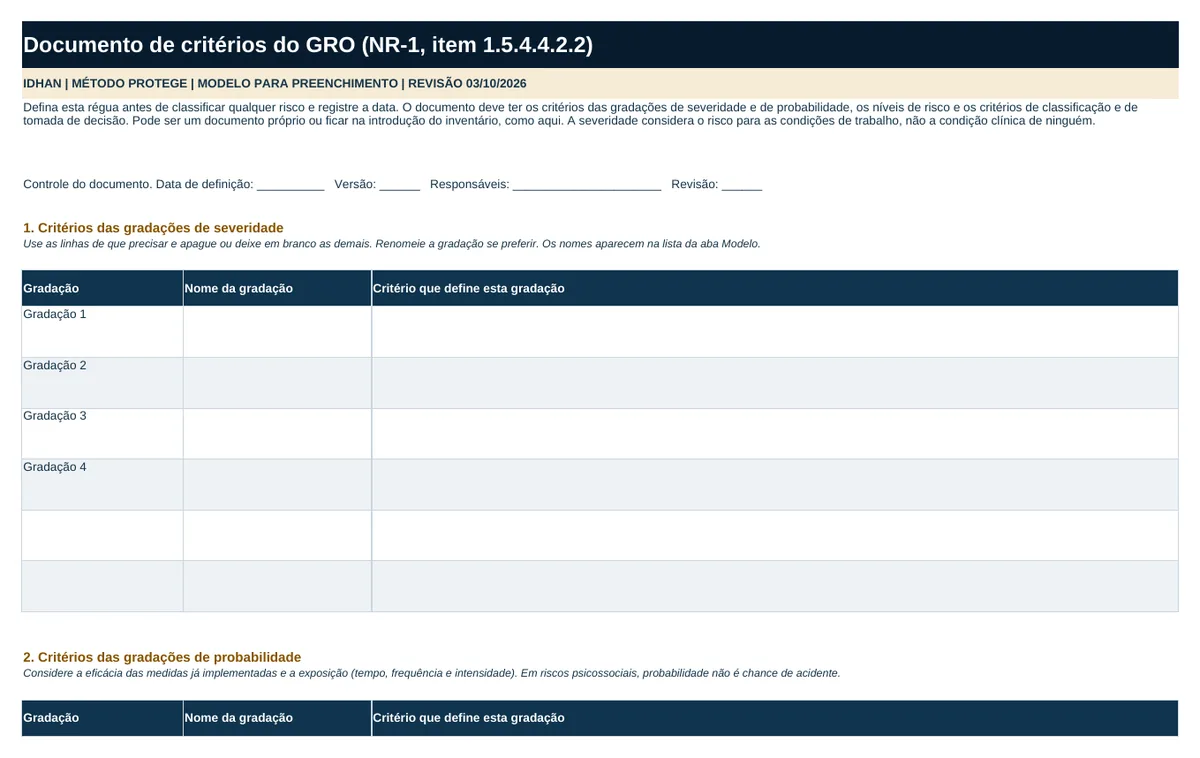Viewport: 1200px width, 758px height.
Task: Select the empty name cell for Gradação 4
Action: tap(277, 485)
